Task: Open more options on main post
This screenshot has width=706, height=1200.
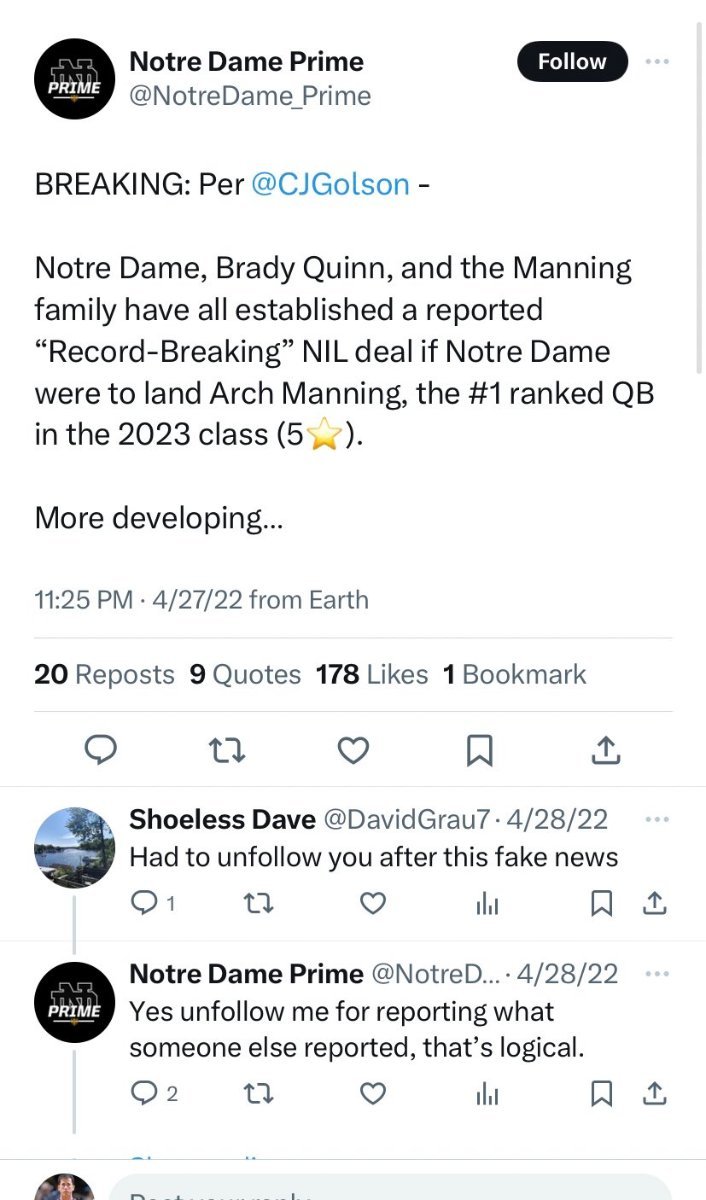Action: click(657, 62)
